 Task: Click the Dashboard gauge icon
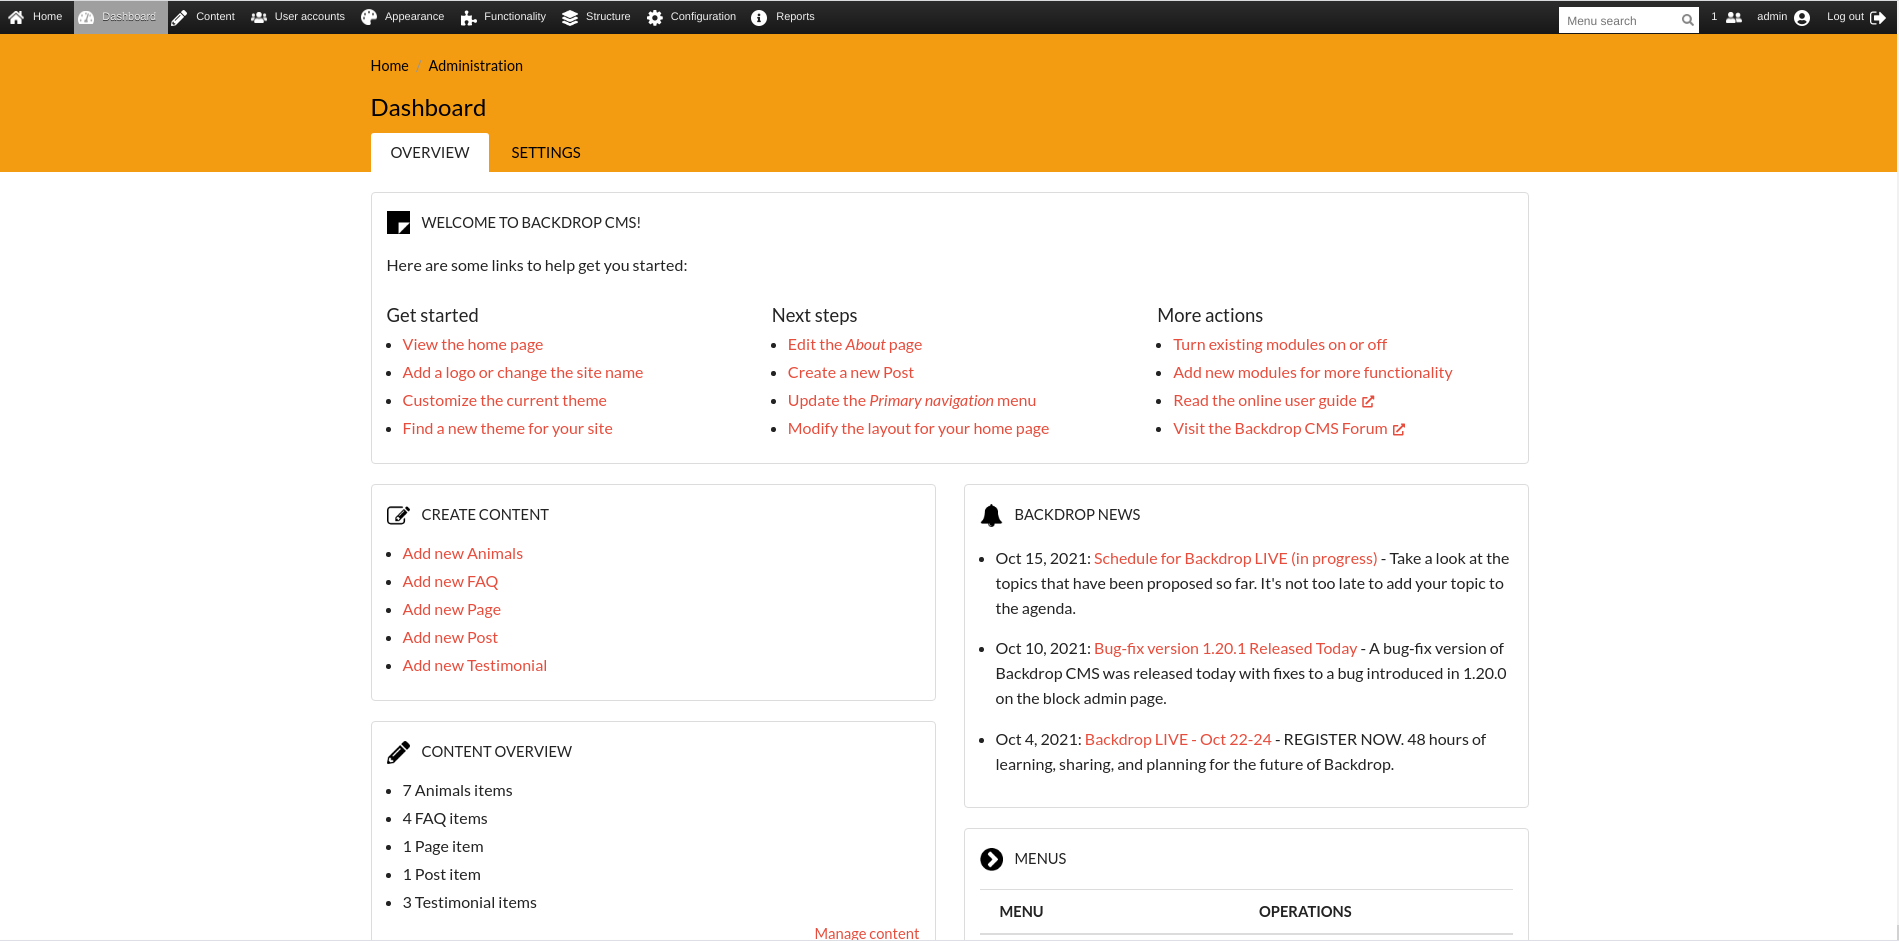coord(86,17)
